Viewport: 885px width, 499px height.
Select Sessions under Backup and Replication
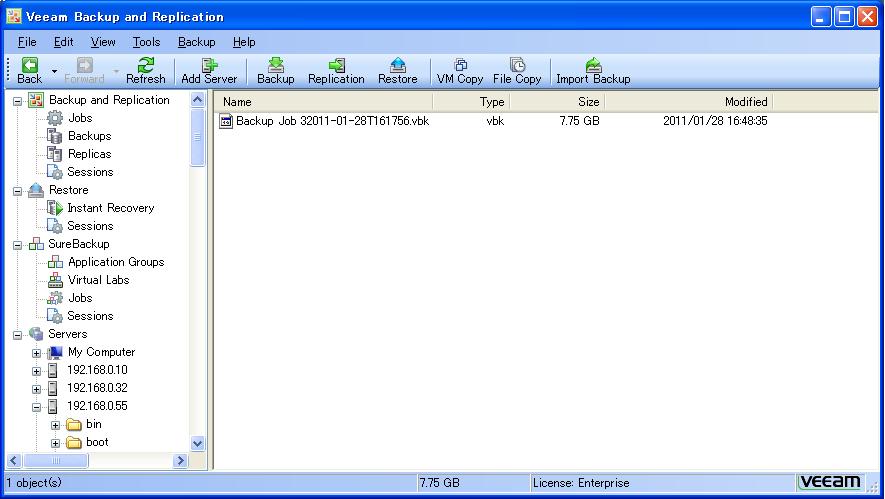click(x=90, y=172)
